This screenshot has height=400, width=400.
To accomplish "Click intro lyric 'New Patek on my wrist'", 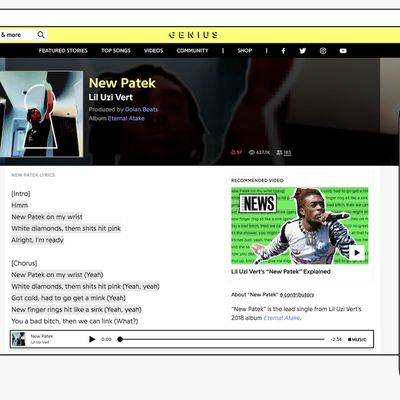I will tap(47, 217).
